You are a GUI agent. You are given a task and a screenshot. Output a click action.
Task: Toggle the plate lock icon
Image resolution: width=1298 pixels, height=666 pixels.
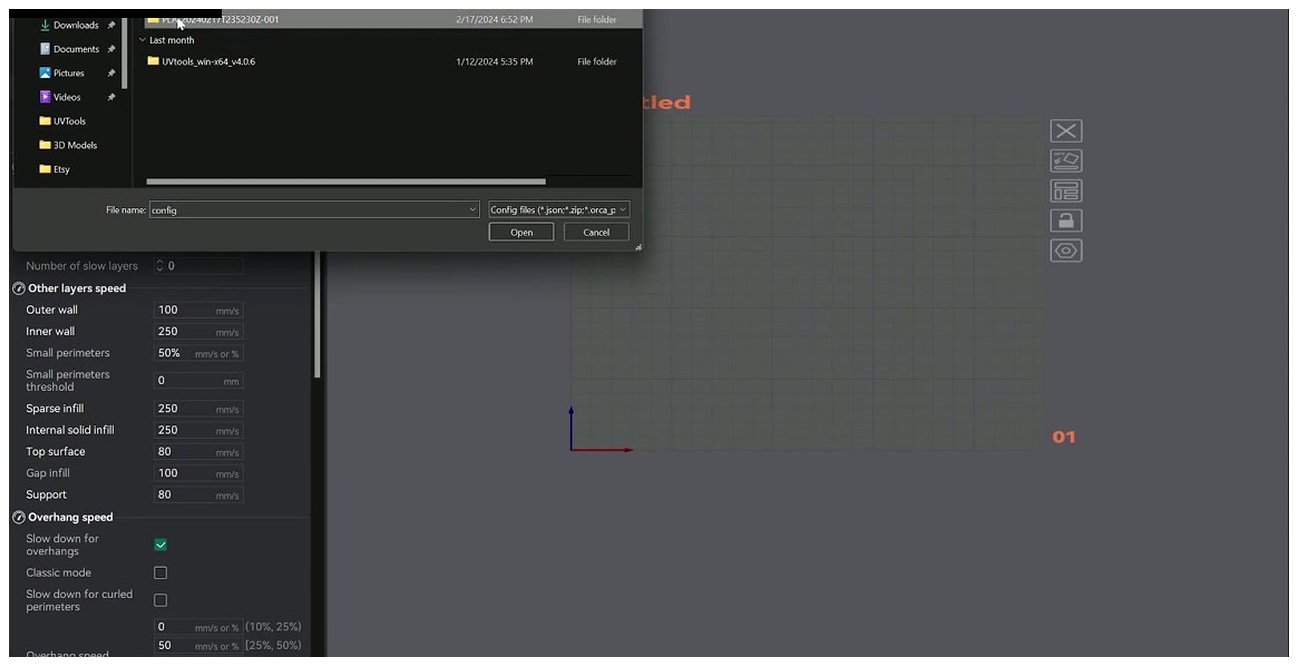pos(1066,221)
